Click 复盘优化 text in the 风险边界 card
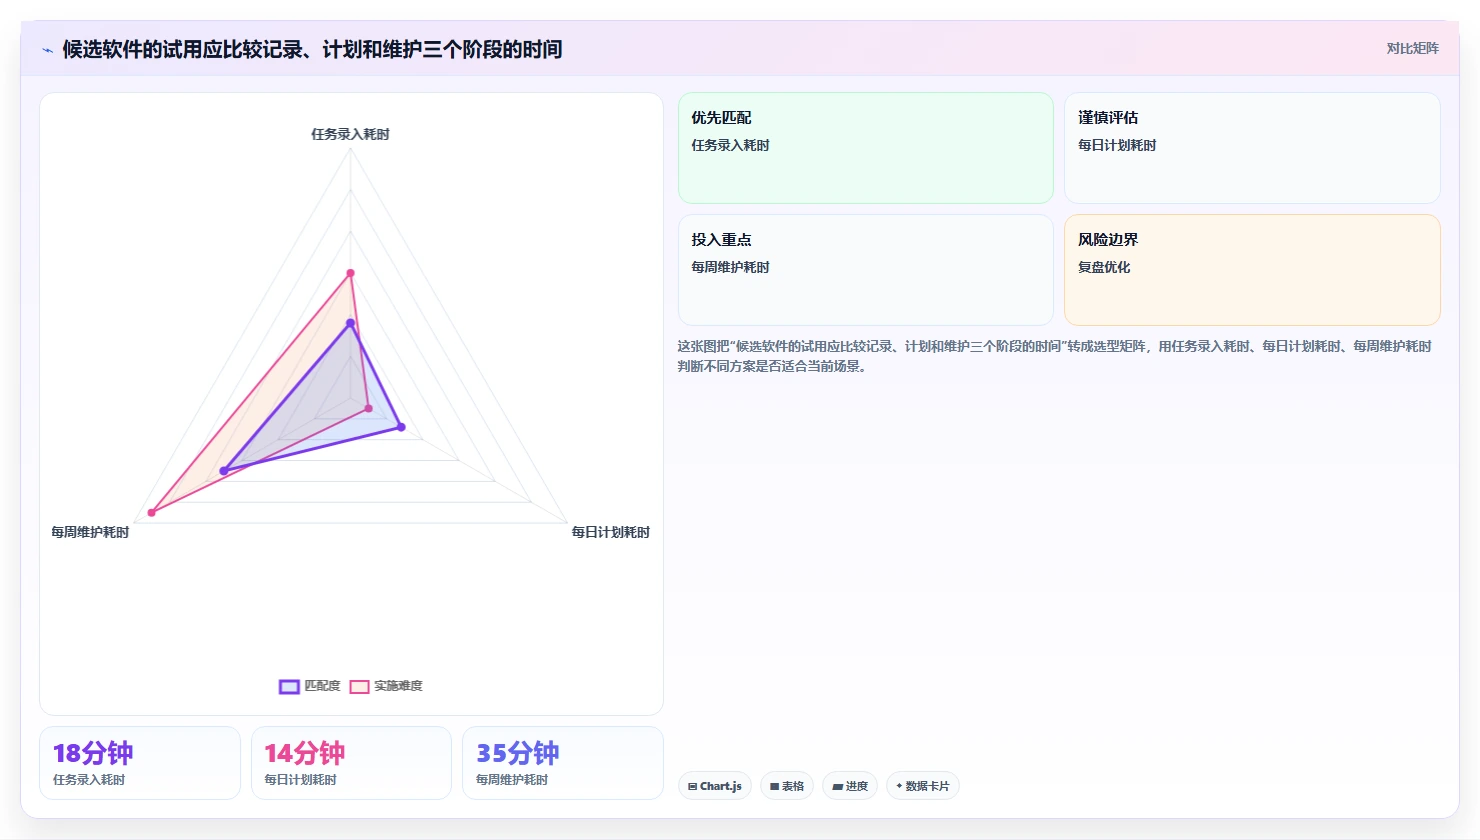Image resolution: width=1480 pixels, height=840 pixels. [x=1104, y=267]
